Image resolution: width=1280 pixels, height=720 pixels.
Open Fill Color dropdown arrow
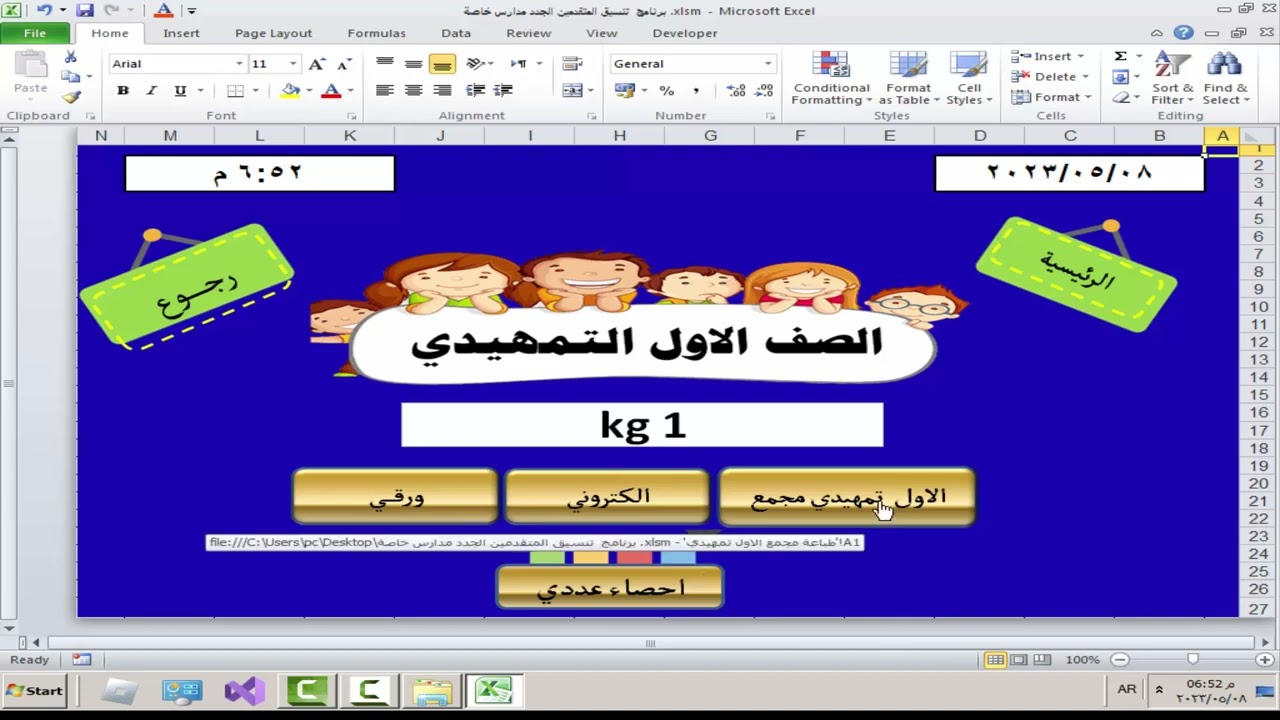[x=309, y=91]
